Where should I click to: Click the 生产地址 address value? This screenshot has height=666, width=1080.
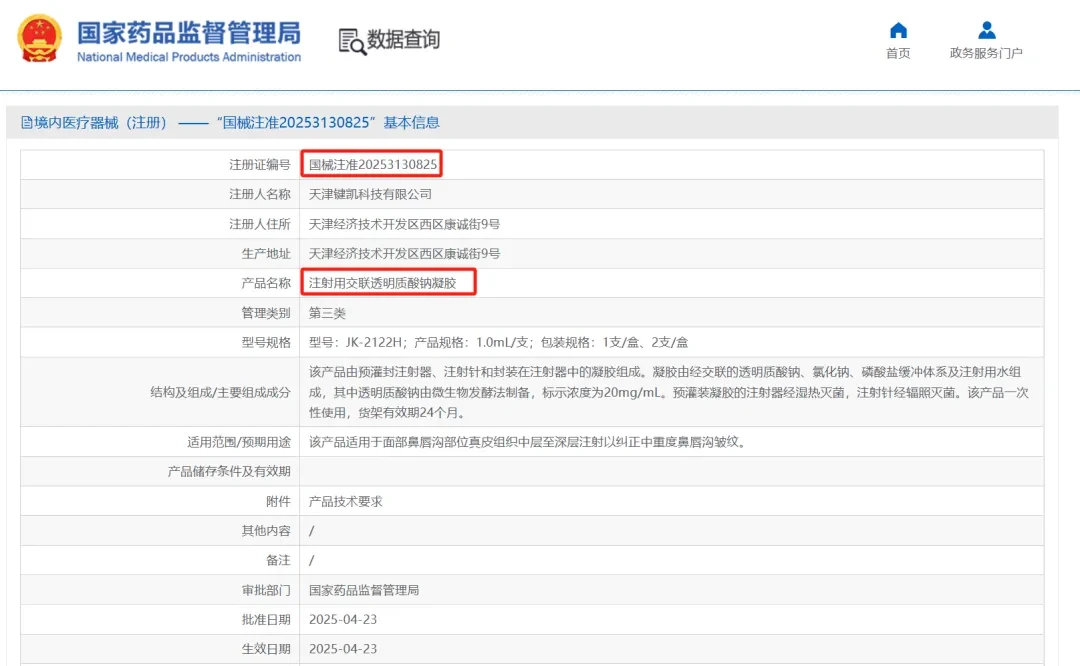click(404, 253)
